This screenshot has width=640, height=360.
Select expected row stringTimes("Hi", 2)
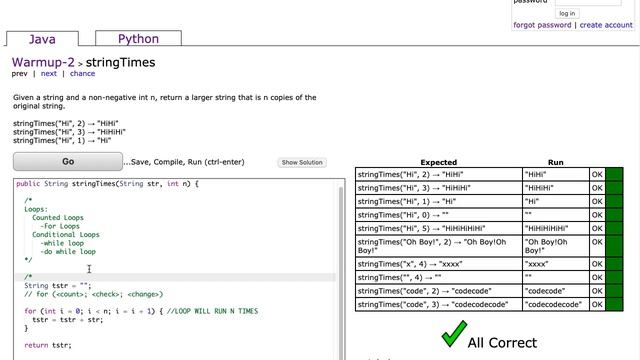point(439,174)
